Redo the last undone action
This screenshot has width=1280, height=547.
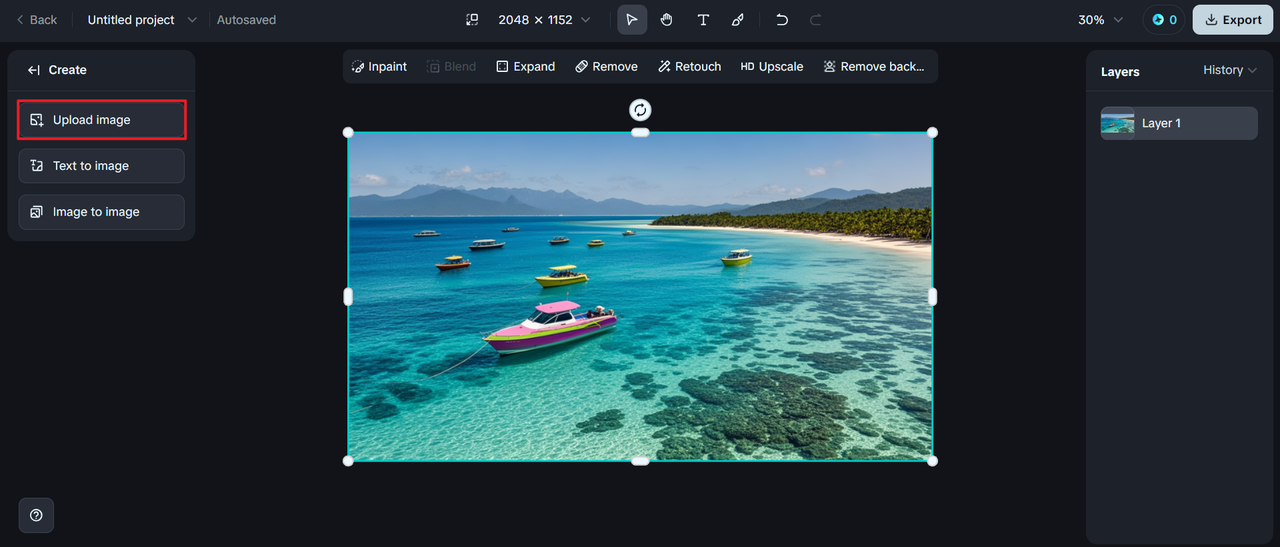pos(815,20)
